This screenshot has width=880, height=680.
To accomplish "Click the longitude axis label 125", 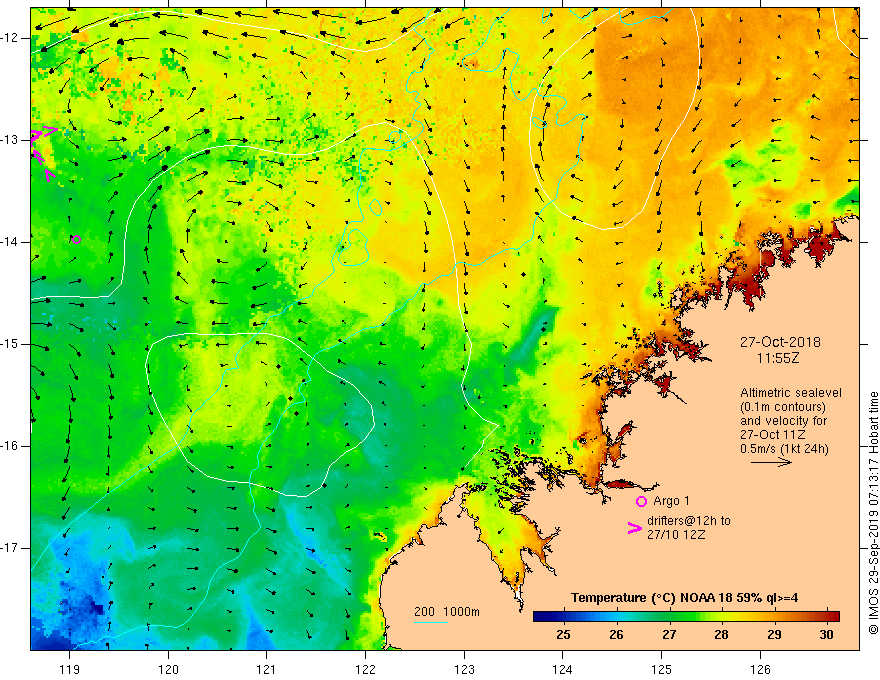I will [x=662, y=669].
